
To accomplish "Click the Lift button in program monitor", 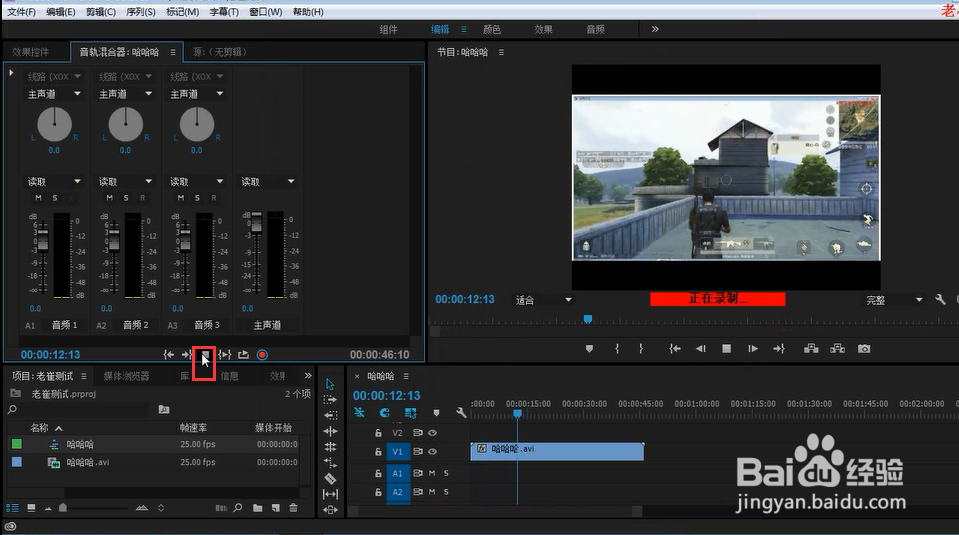I will click(x=811, y=349).
